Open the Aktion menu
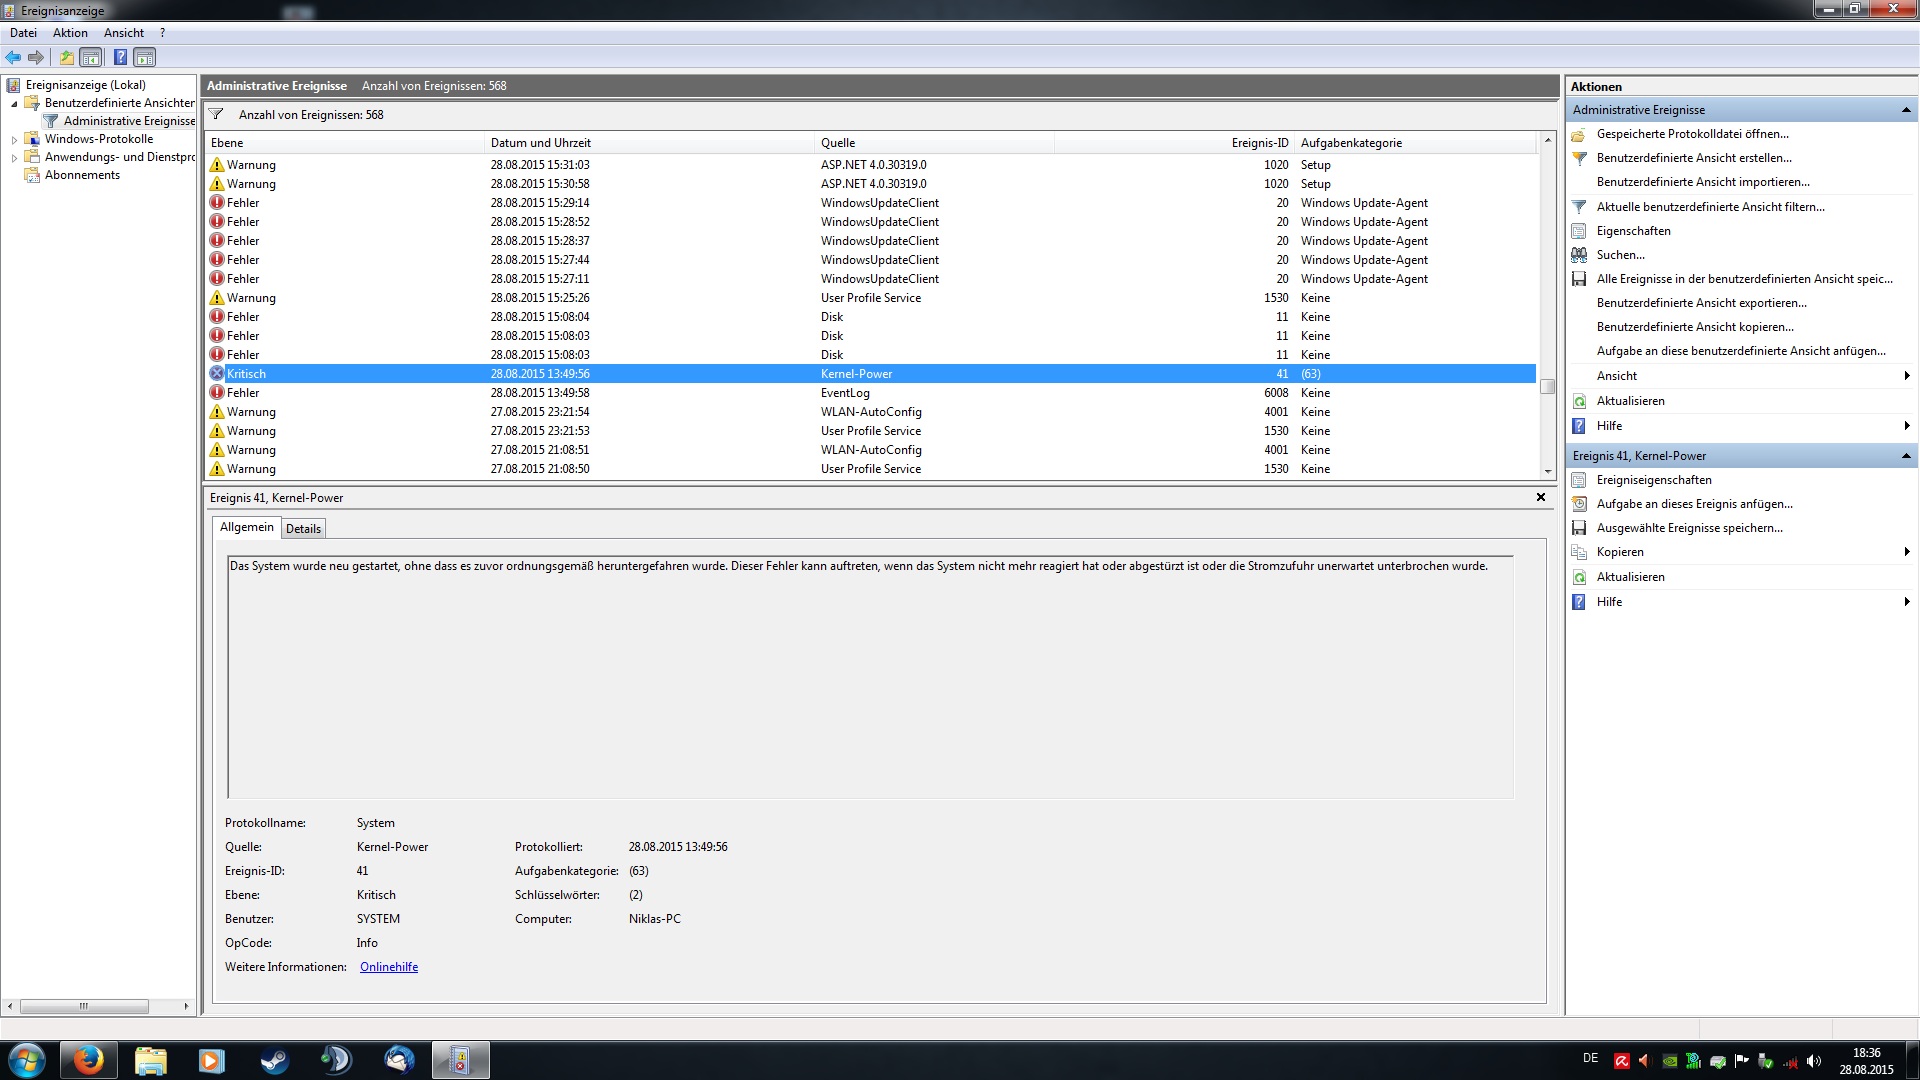This screenshot has height=1080, width=1920. click(x=70, y=33)
